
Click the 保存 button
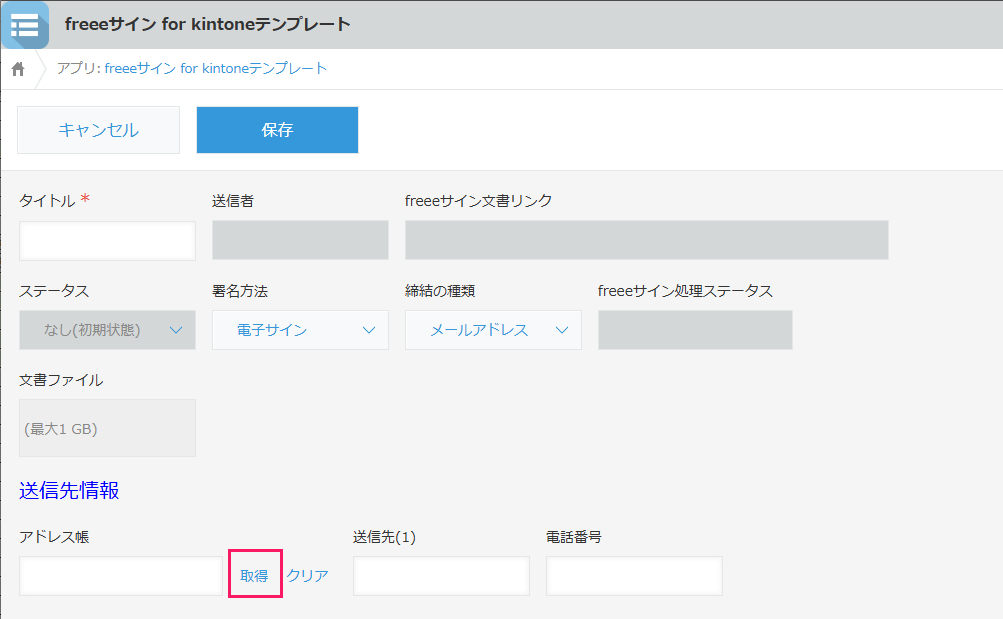[277, 130]
